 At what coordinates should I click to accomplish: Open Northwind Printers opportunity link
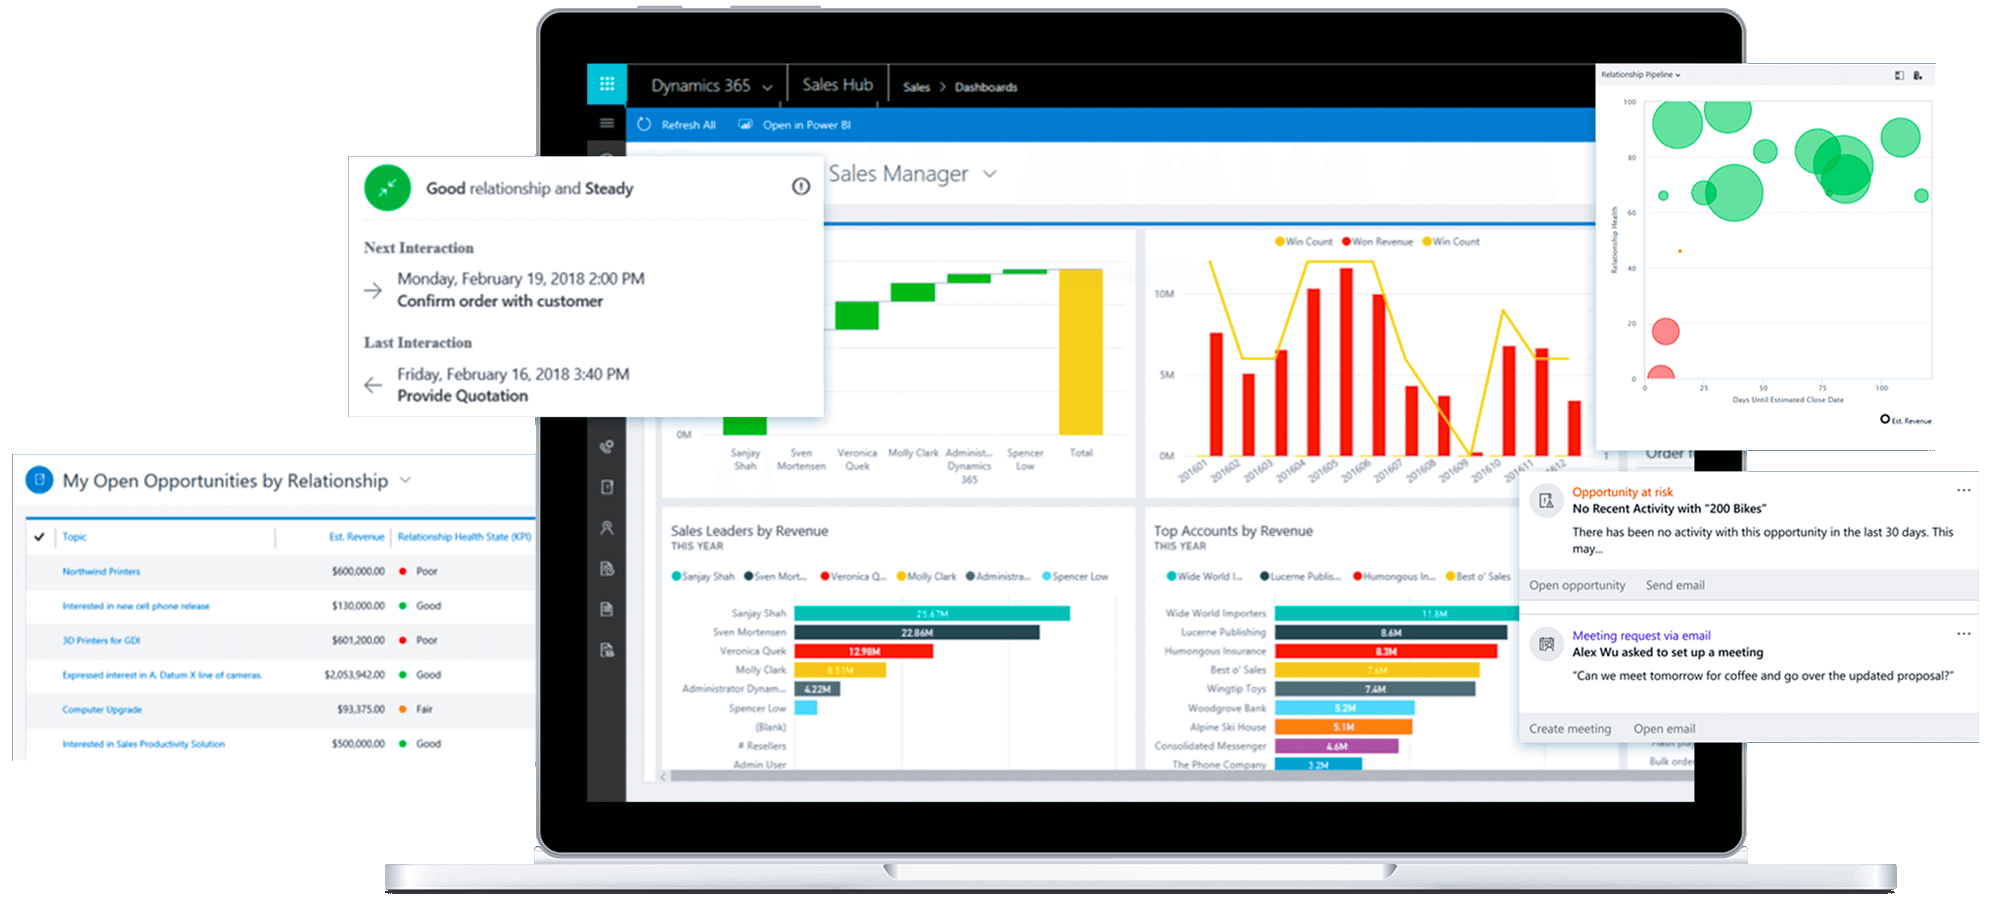tap(101, 572)
